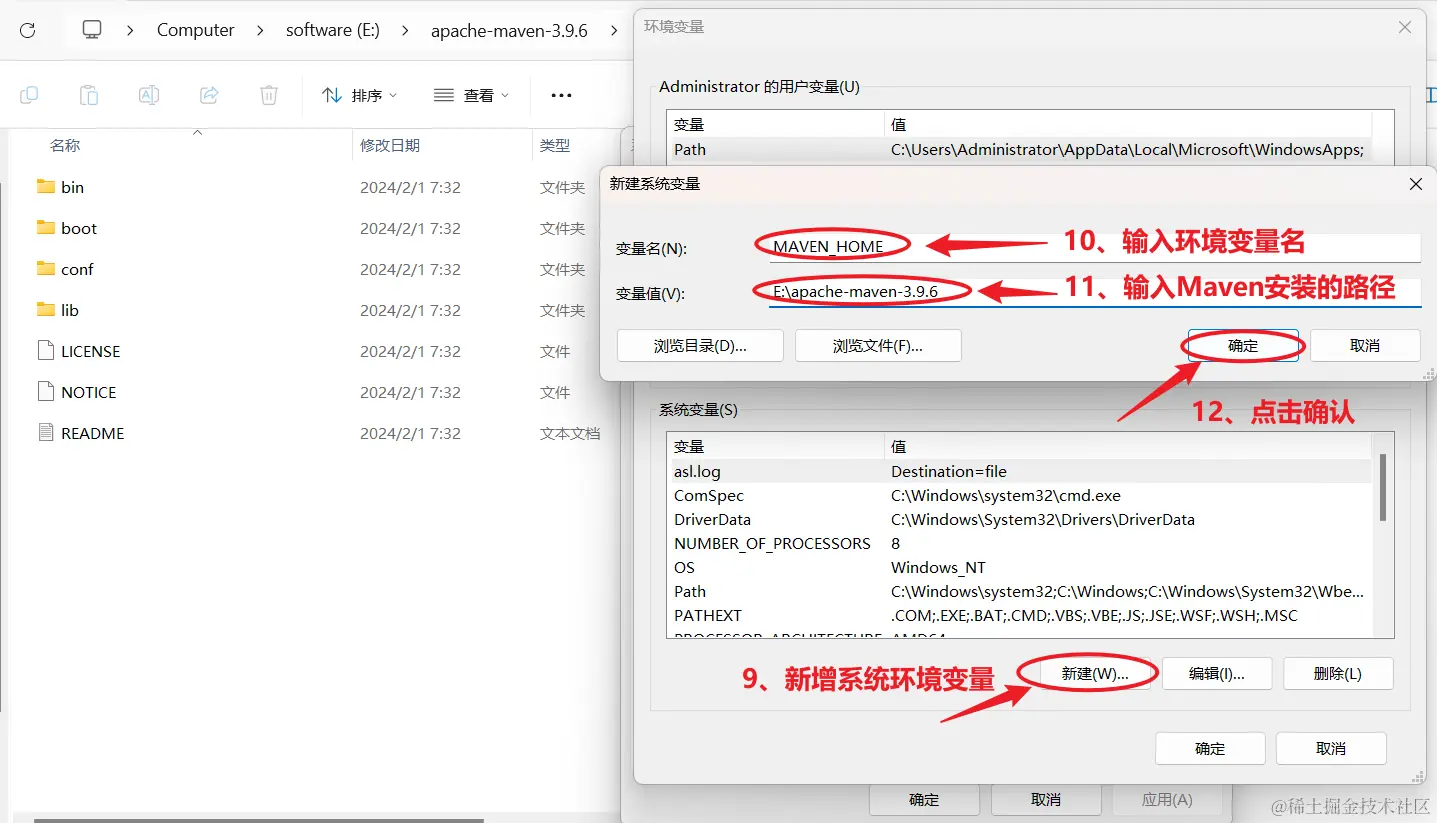The width and height of the screenshot is (1437, 823).
Task: Expand the chevron after software (E:) breadcrumb
Action: (x=405, y=30)
